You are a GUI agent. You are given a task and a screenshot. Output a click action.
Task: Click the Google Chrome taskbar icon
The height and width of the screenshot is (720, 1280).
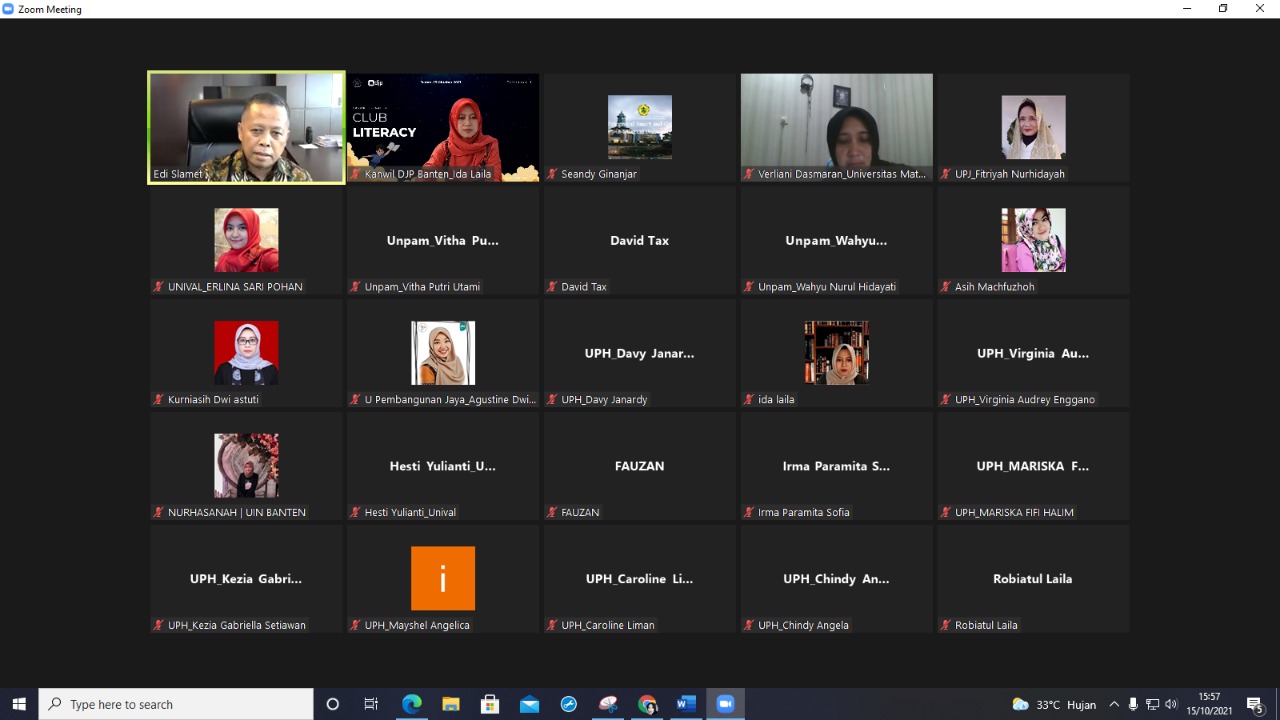(647, 704)
